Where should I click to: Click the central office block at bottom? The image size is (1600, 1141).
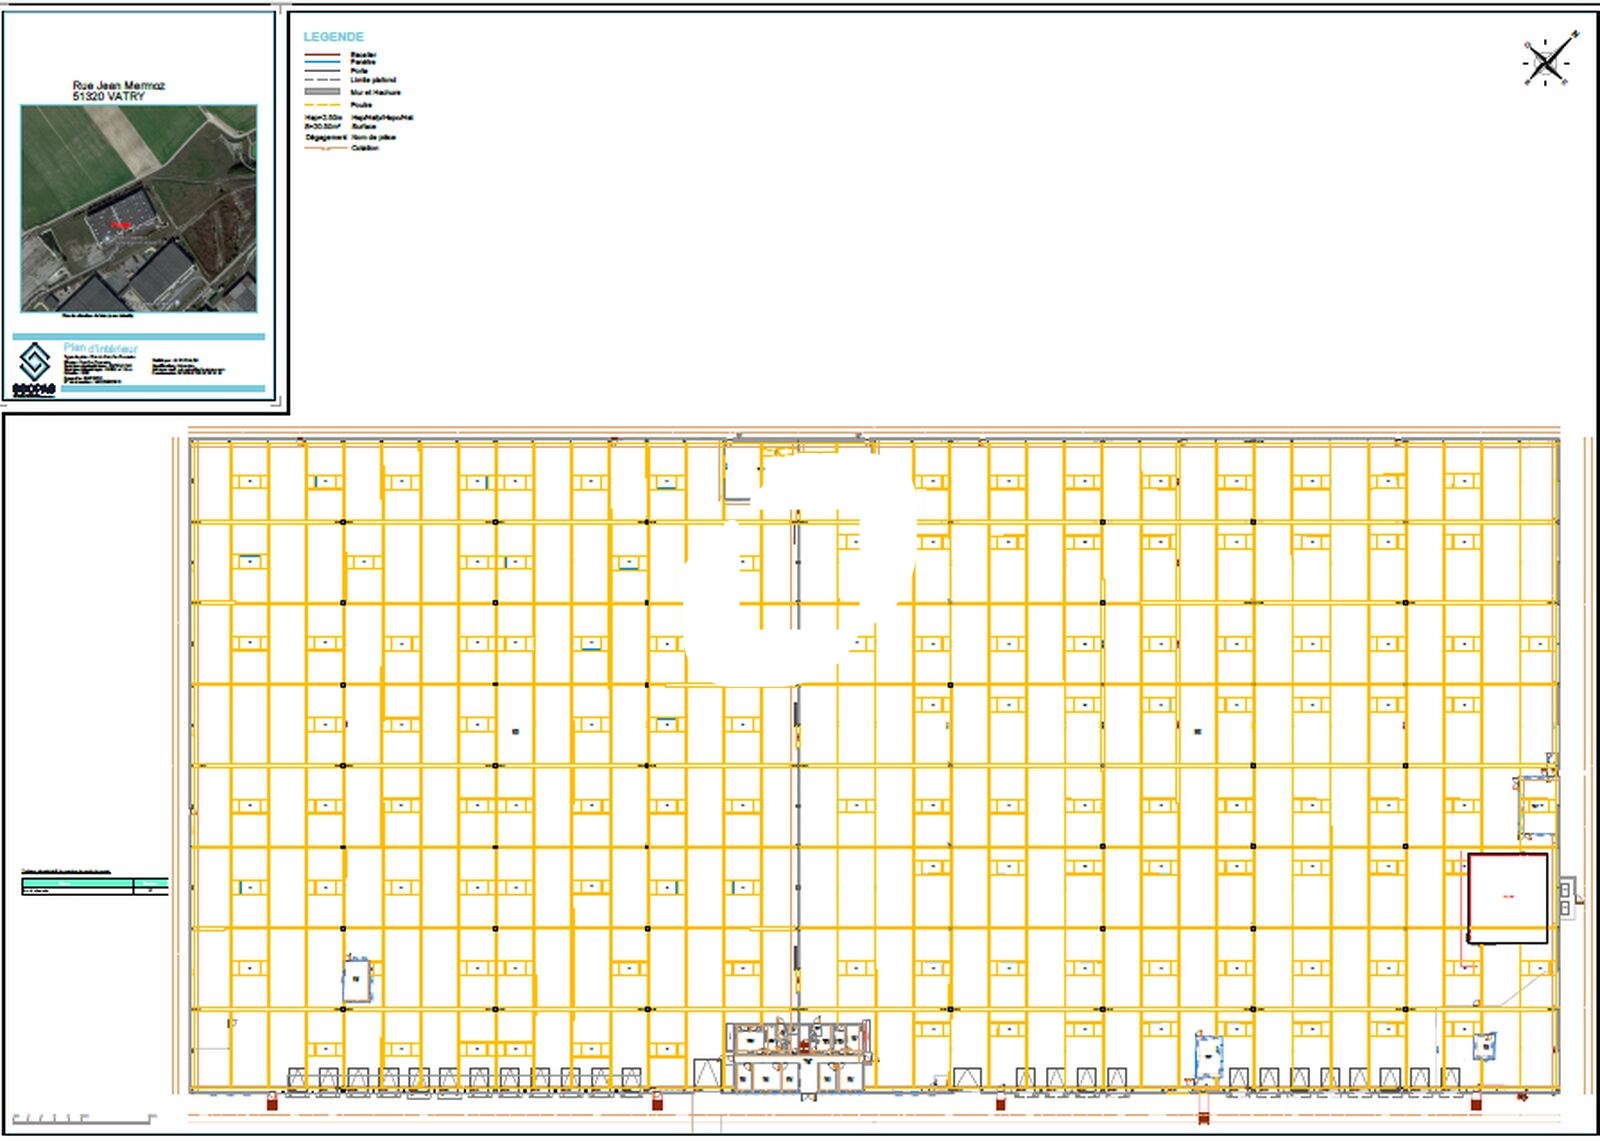(799, 1058)
